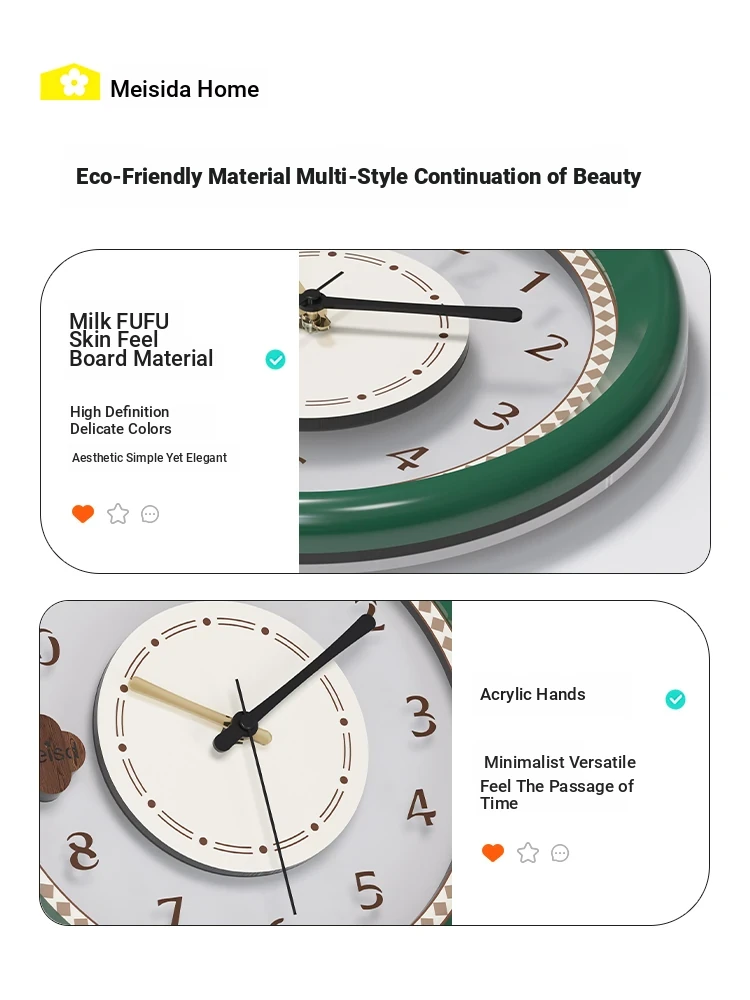
Task: Open the clock hands close-up image
Action: [x=246, y=763]
